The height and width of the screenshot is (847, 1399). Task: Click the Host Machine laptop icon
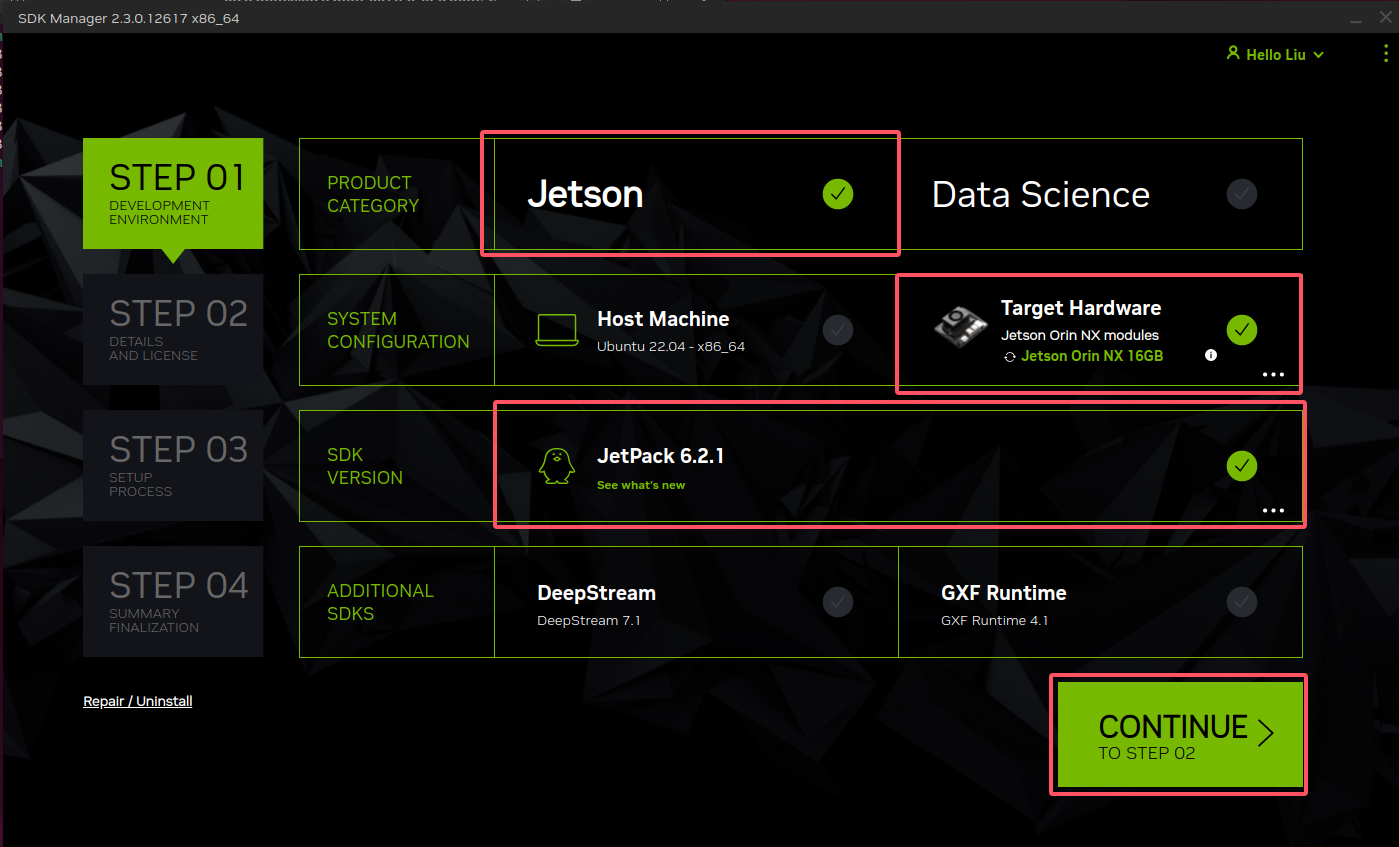click(x=557, y=330)
